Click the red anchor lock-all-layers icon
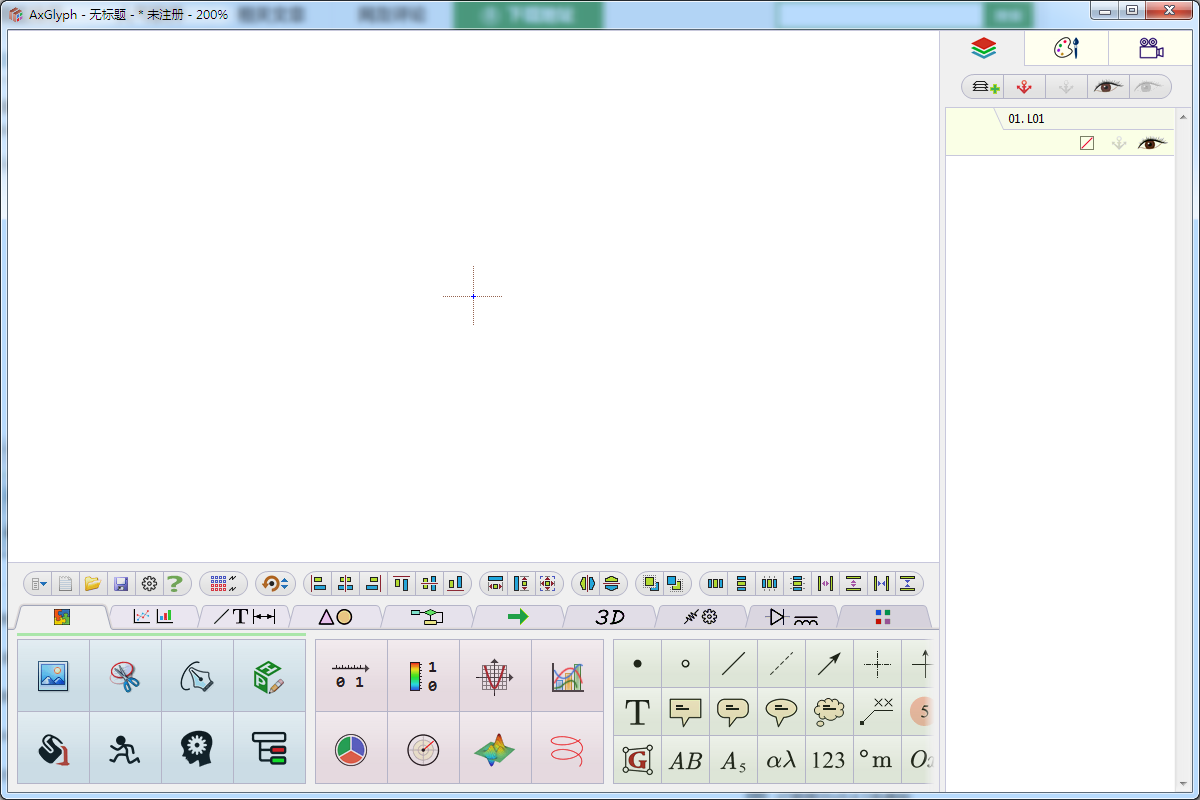Image resolution: width=1200 pixels, height=800 pixels. (x=1024, y=87)
